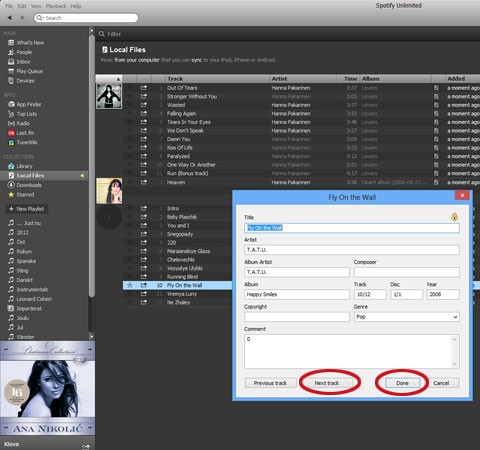Viewport: 480px width, 450px height.
Task: Open Last.fm app
Action: click(21, 133)
